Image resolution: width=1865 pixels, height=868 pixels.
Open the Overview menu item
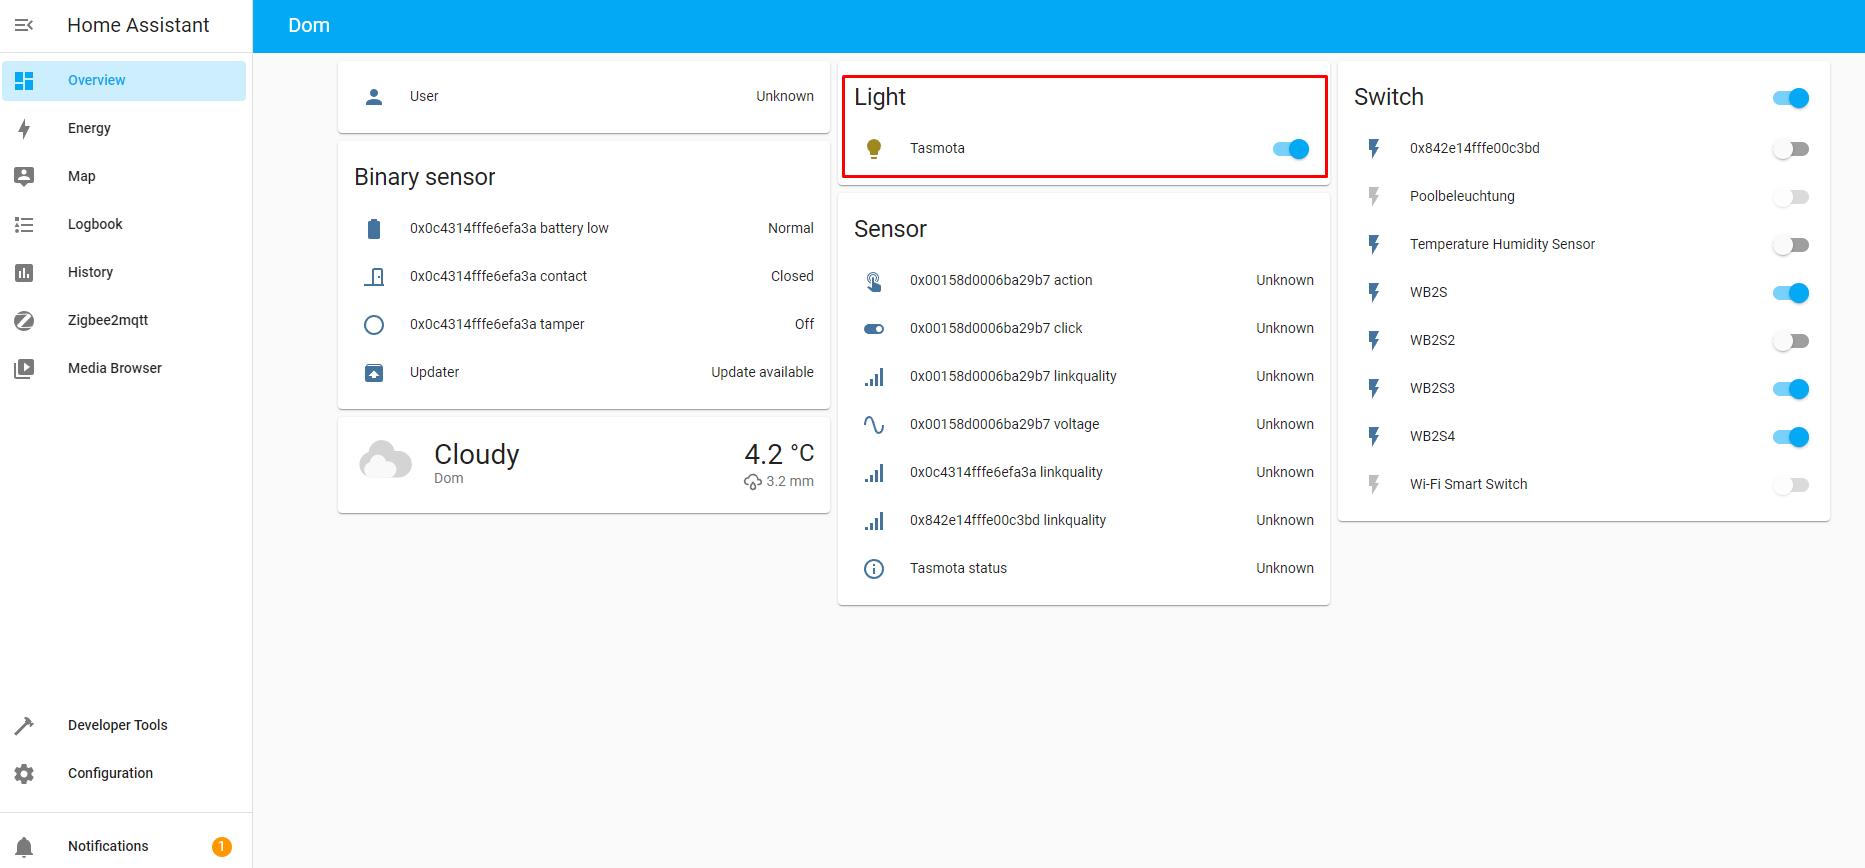point(124,80)
